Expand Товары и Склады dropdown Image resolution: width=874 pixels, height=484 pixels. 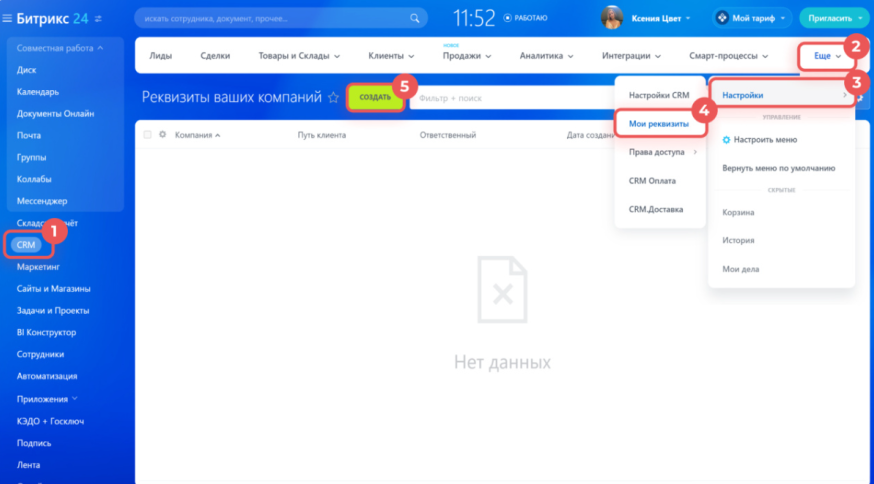tap(299, 56)
